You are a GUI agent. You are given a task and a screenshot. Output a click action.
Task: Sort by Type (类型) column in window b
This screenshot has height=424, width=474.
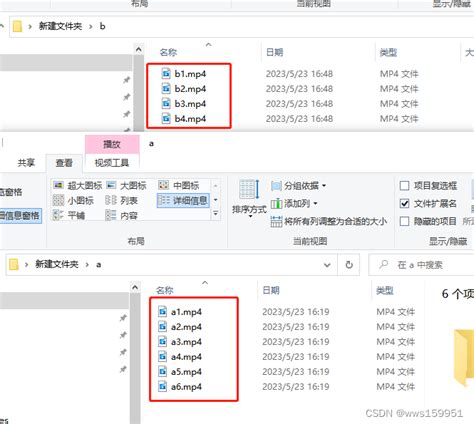click(388, 52)
